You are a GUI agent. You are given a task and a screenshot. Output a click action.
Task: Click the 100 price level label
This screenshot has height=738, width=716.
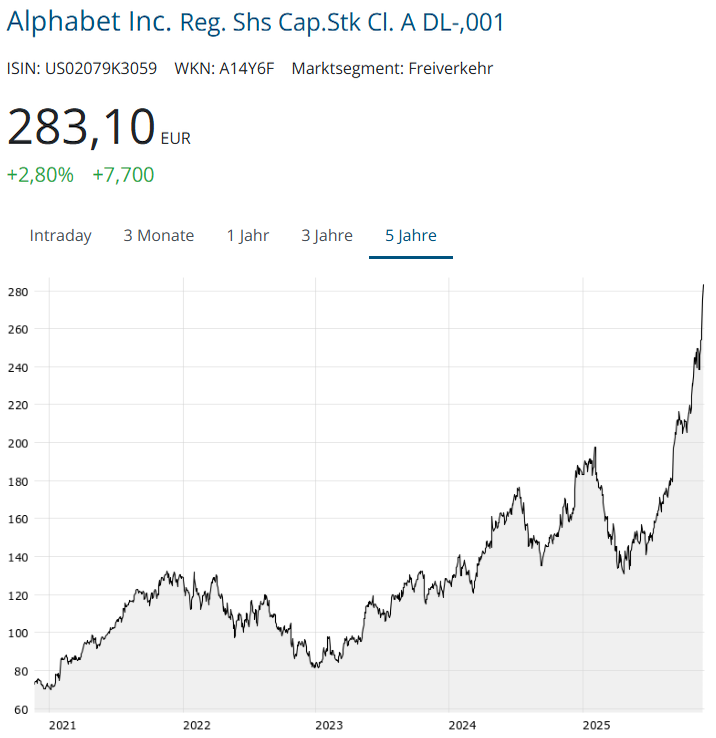(x=19, y=633)
